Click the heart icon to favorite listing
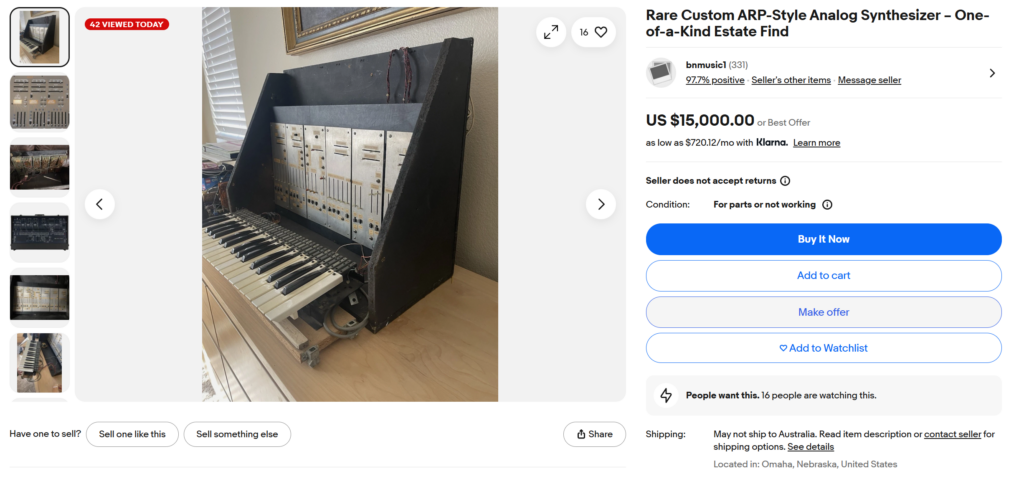 (600, 32)
